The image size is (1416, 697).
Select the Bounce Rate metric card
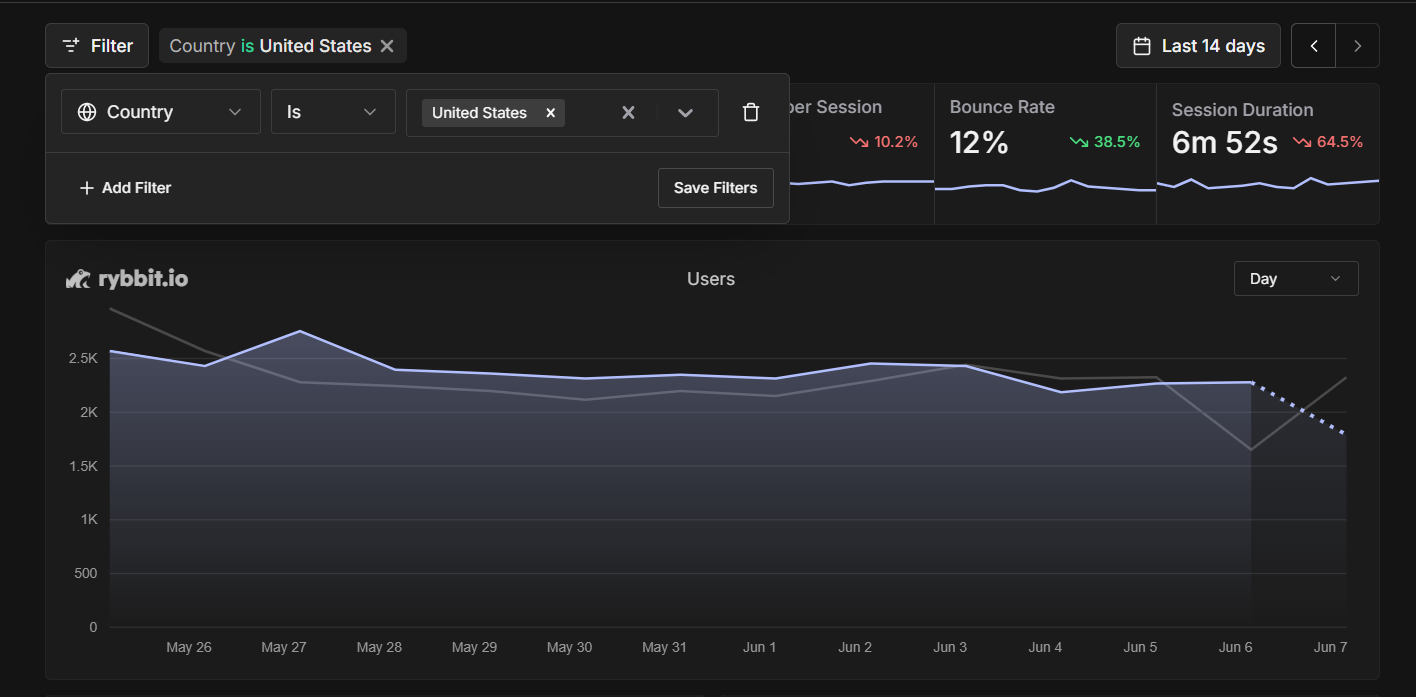pos(1044,152)
